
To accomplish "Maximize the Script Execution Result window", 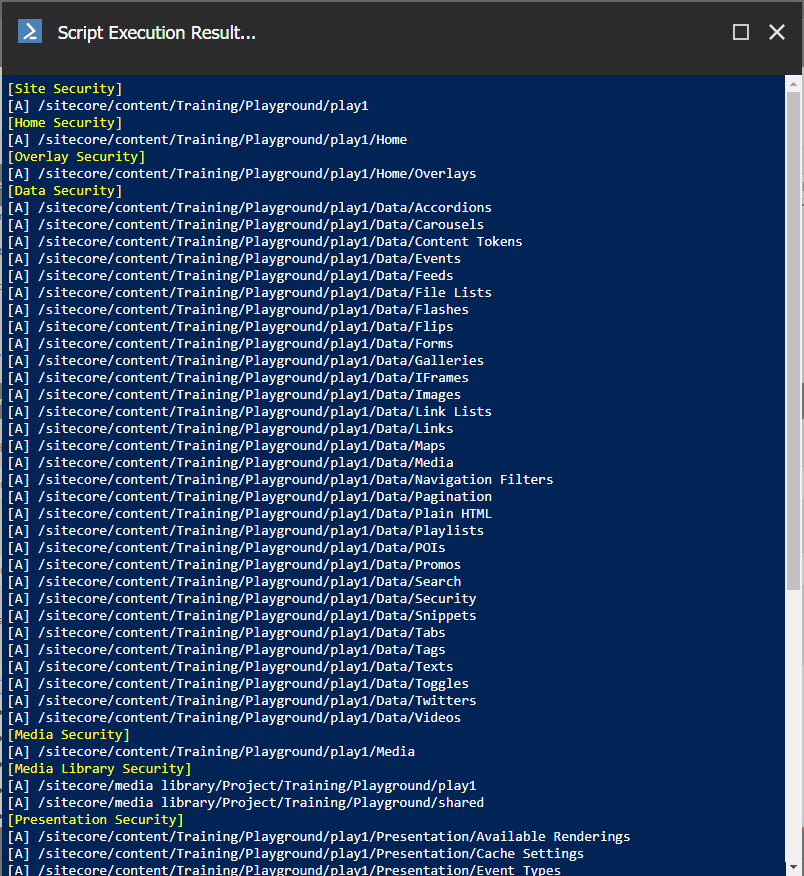I will 741,32.
